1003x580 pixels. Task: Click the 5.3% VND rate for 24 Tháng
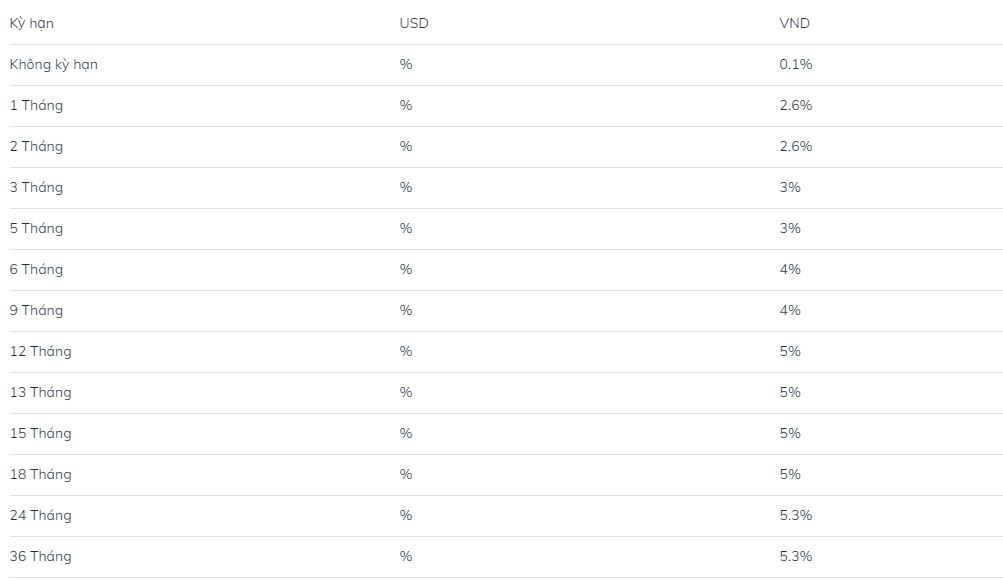pos(796,515)
